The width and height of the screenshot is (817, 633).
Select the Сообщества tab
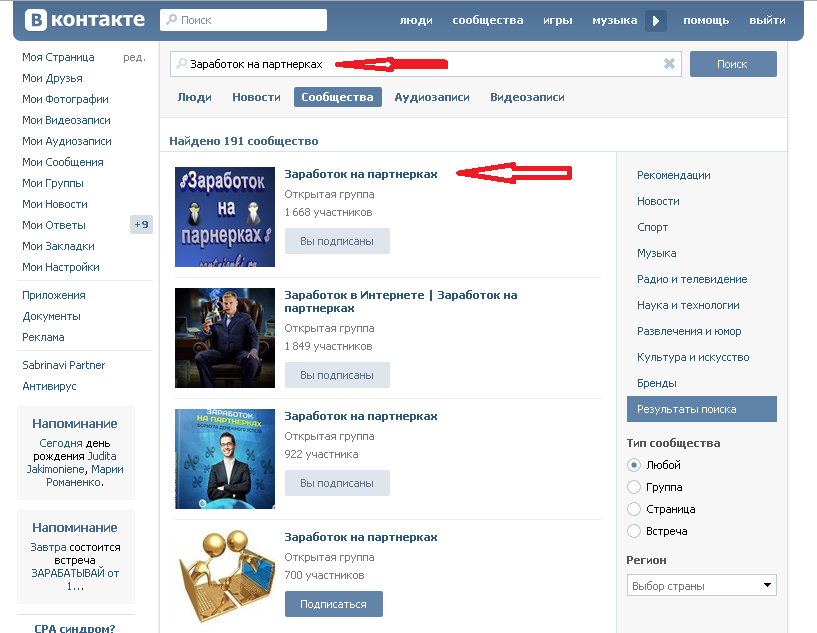(x=338, y=97)
